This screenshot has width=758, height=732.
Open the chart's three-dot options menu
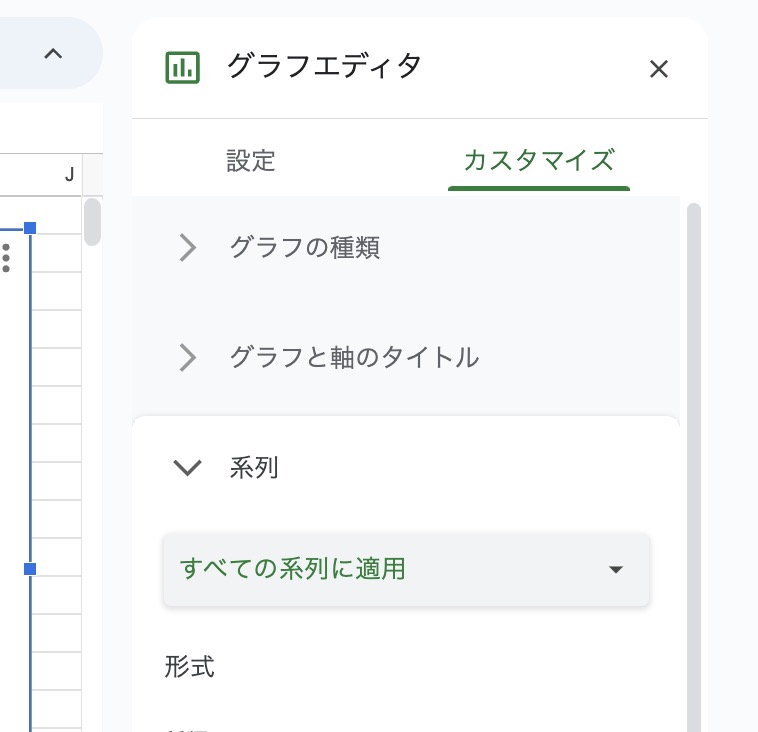click(7, 257)
